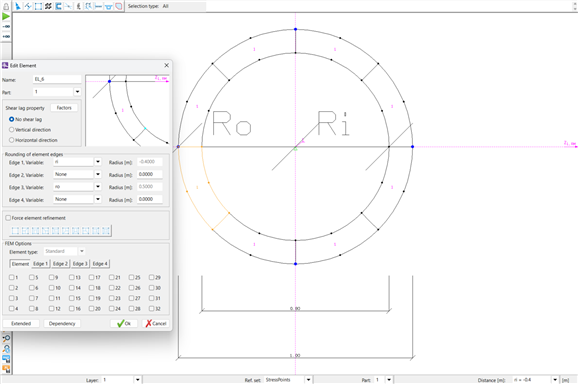Click the second magnifier icon in sidebar
The image size is (578, 384).
pos(6,348)
